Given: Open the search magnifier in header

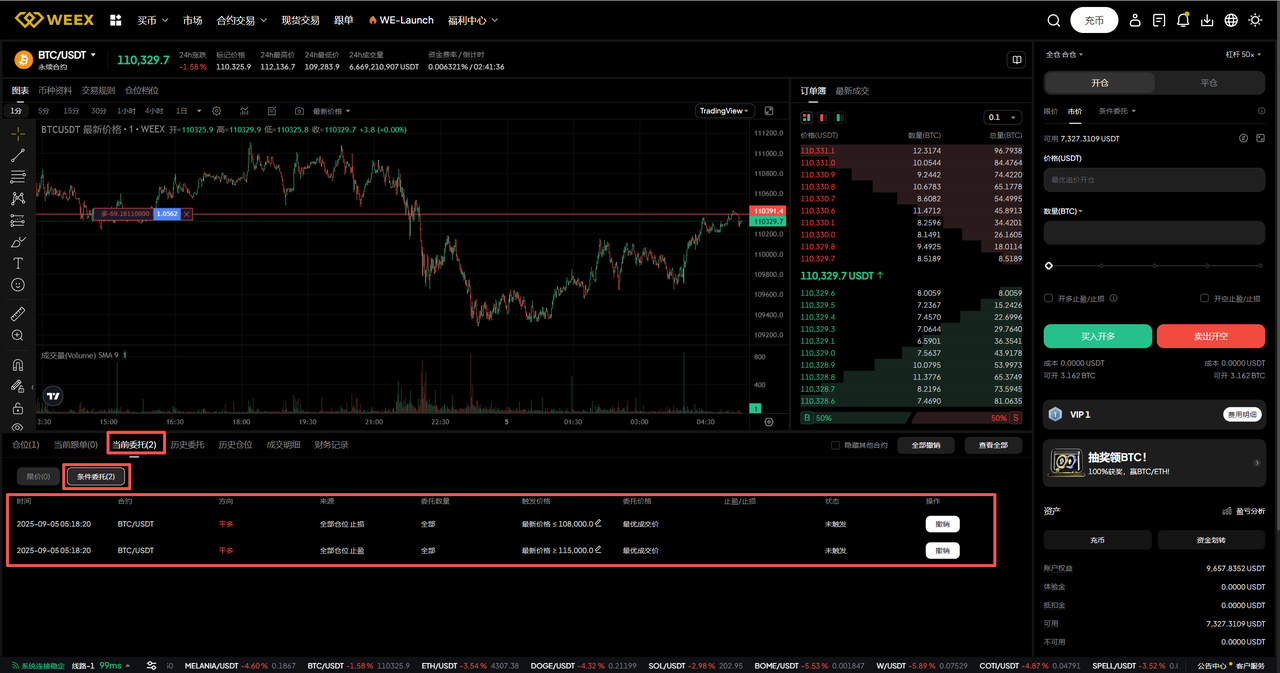Looking at the screenshot, I should pos(1053,20).
